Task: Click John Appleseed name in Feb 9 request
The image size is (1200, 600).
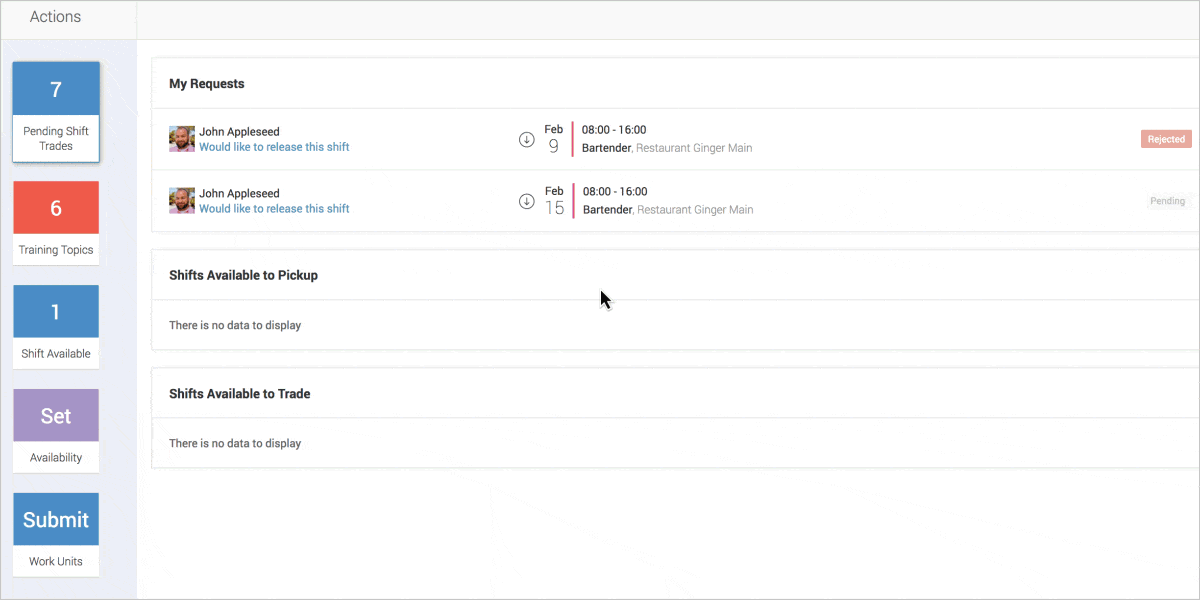Action: click(239, 132)
